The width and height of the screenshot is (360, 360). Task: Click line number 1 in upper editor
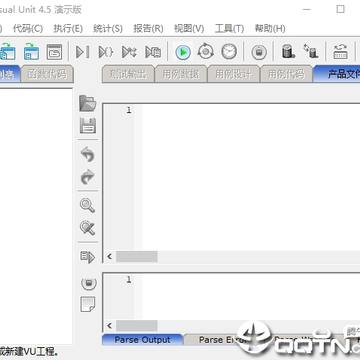[129, 110]
